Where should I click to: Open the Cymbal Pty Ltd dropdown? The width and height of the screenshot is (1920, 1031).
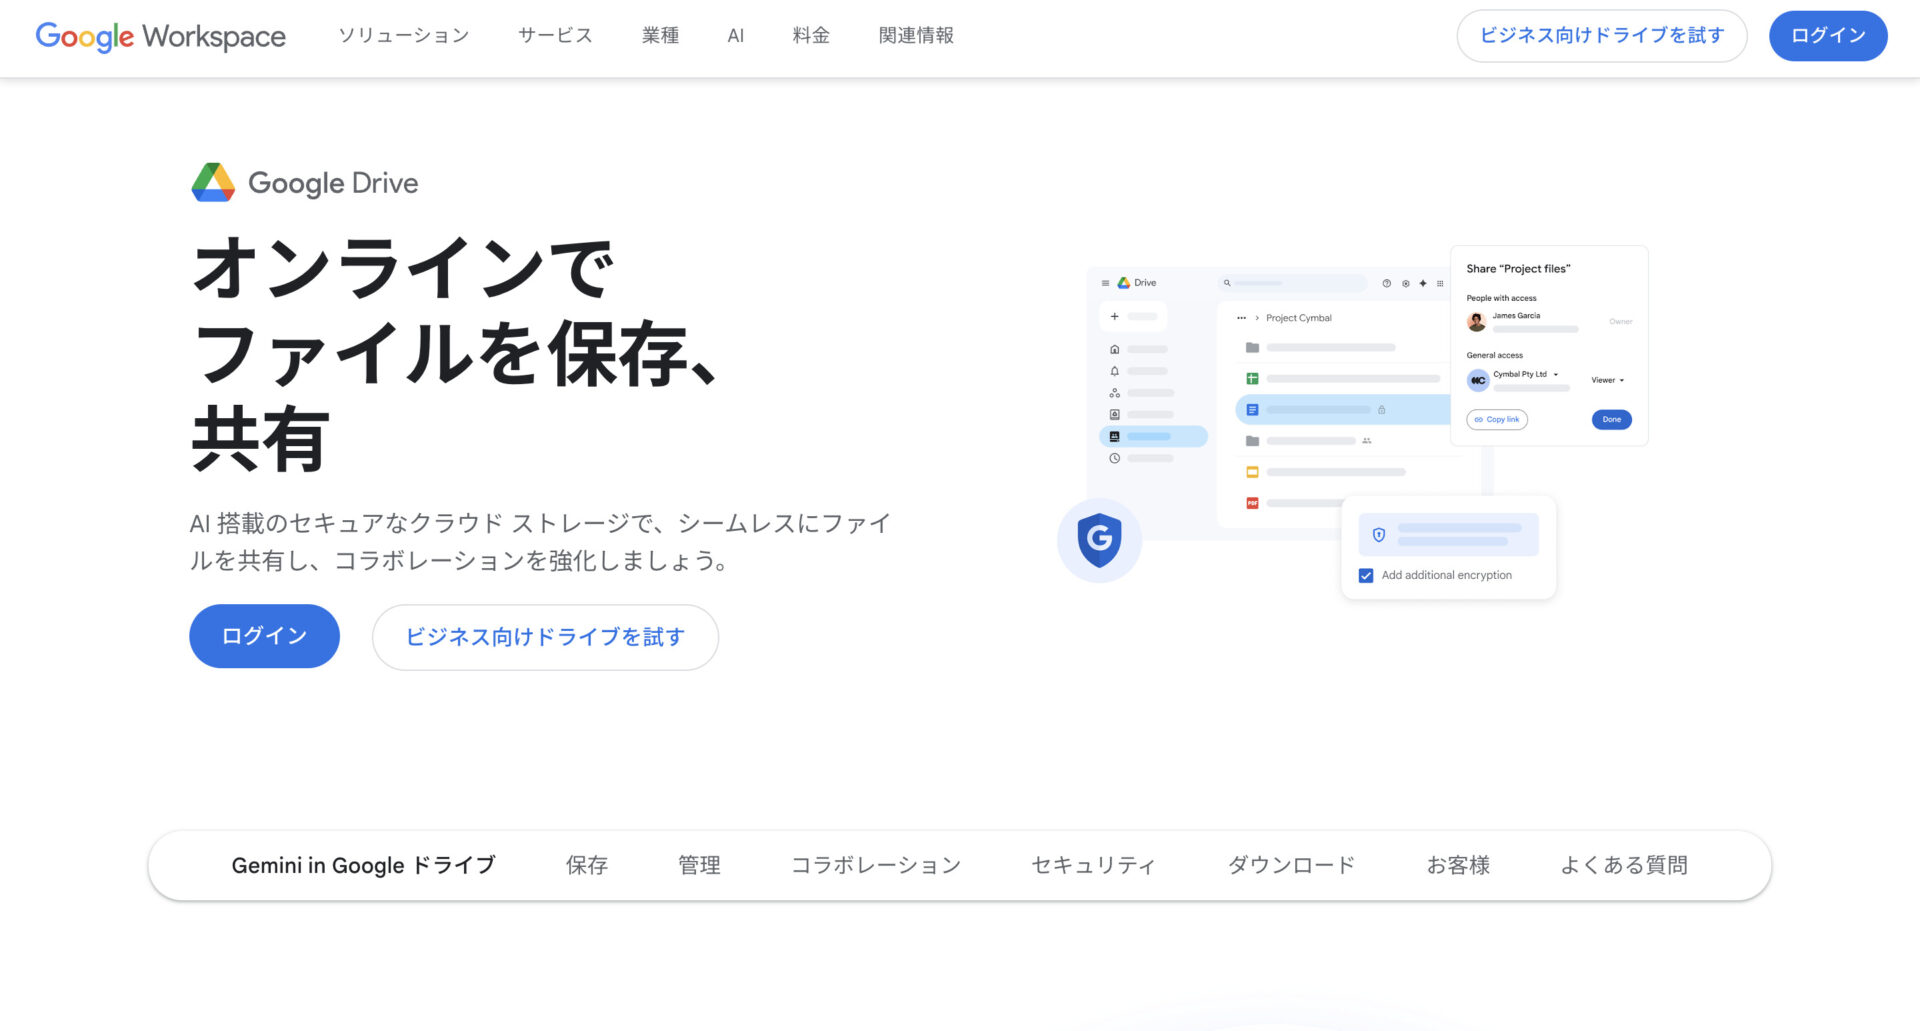(1526, 374)
